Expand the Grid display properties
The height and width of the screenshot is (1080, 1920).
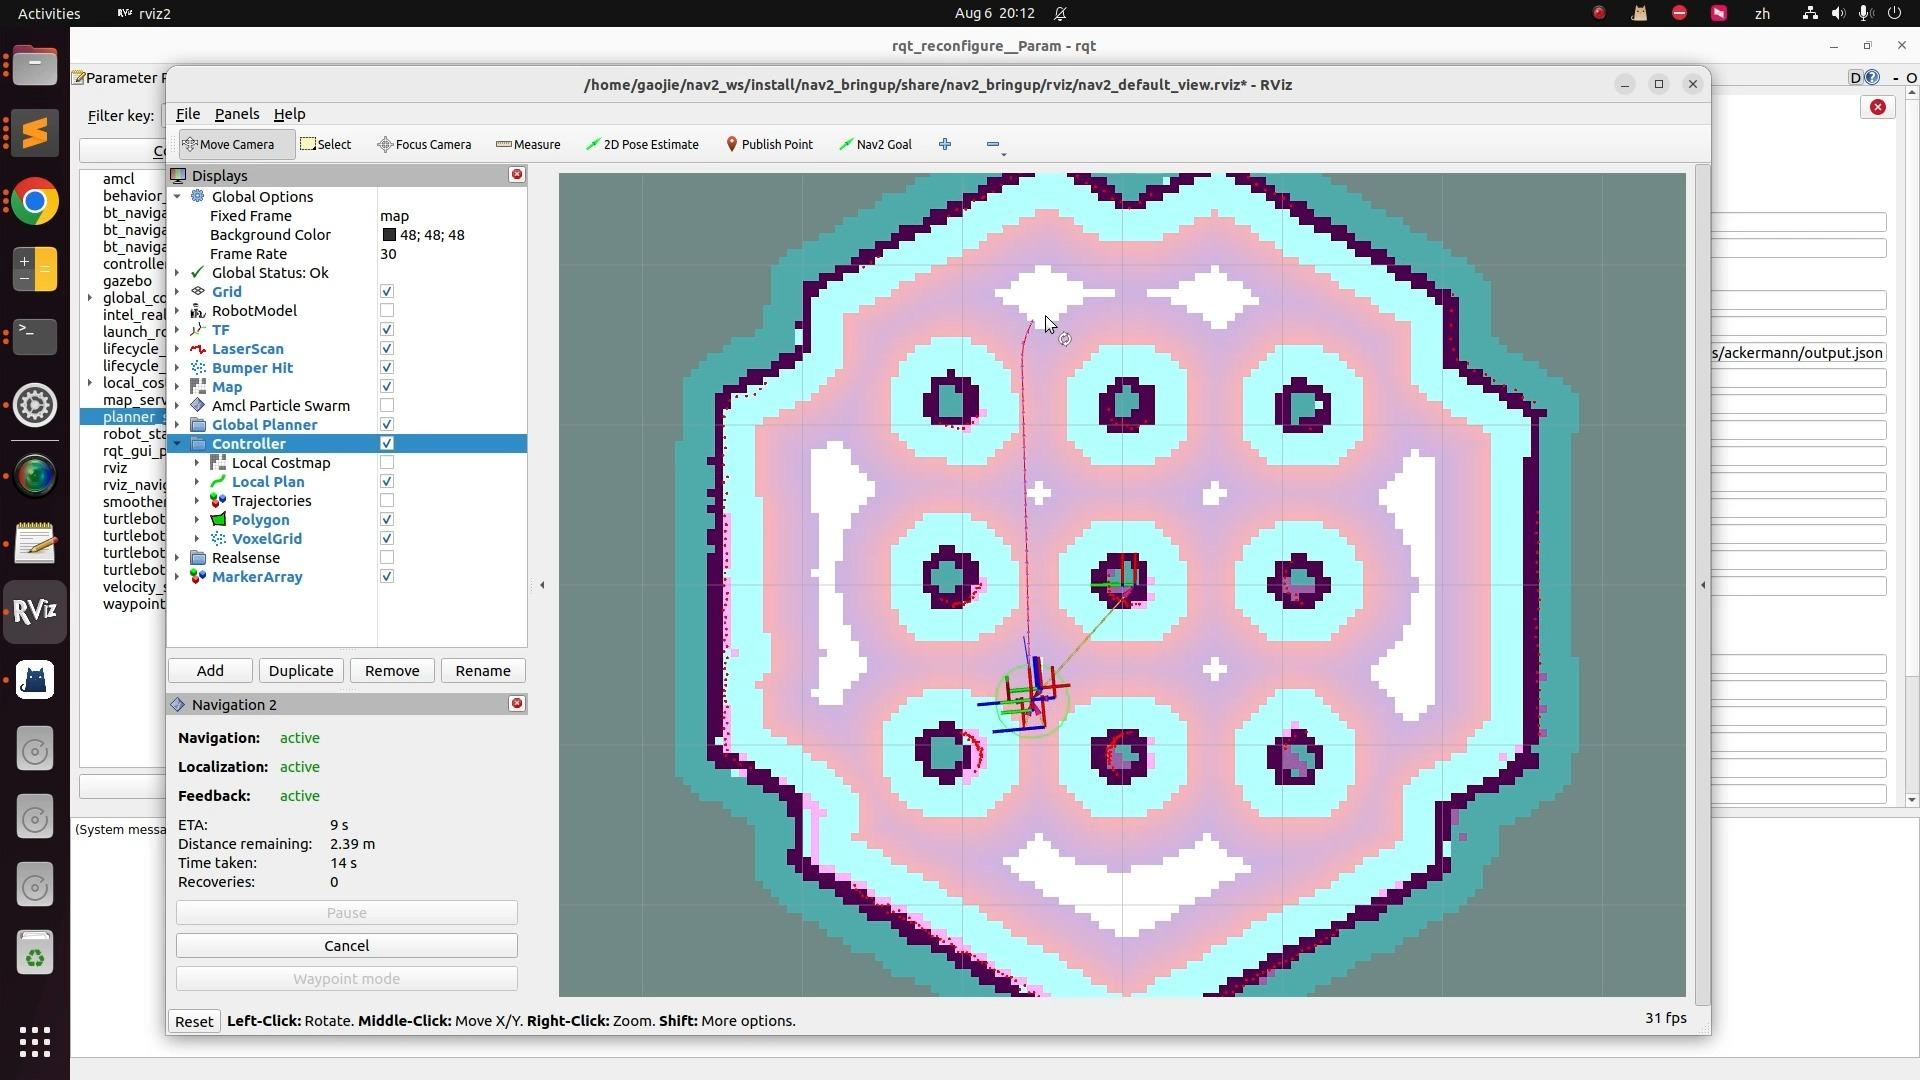click(x=178, y=292)
